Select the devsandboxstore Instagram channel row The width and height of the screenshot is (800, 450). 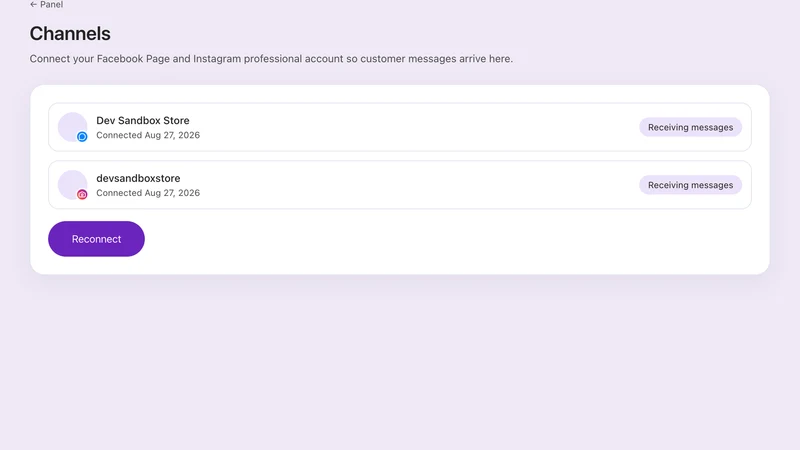pyautogui.click(x=399, y=185)
